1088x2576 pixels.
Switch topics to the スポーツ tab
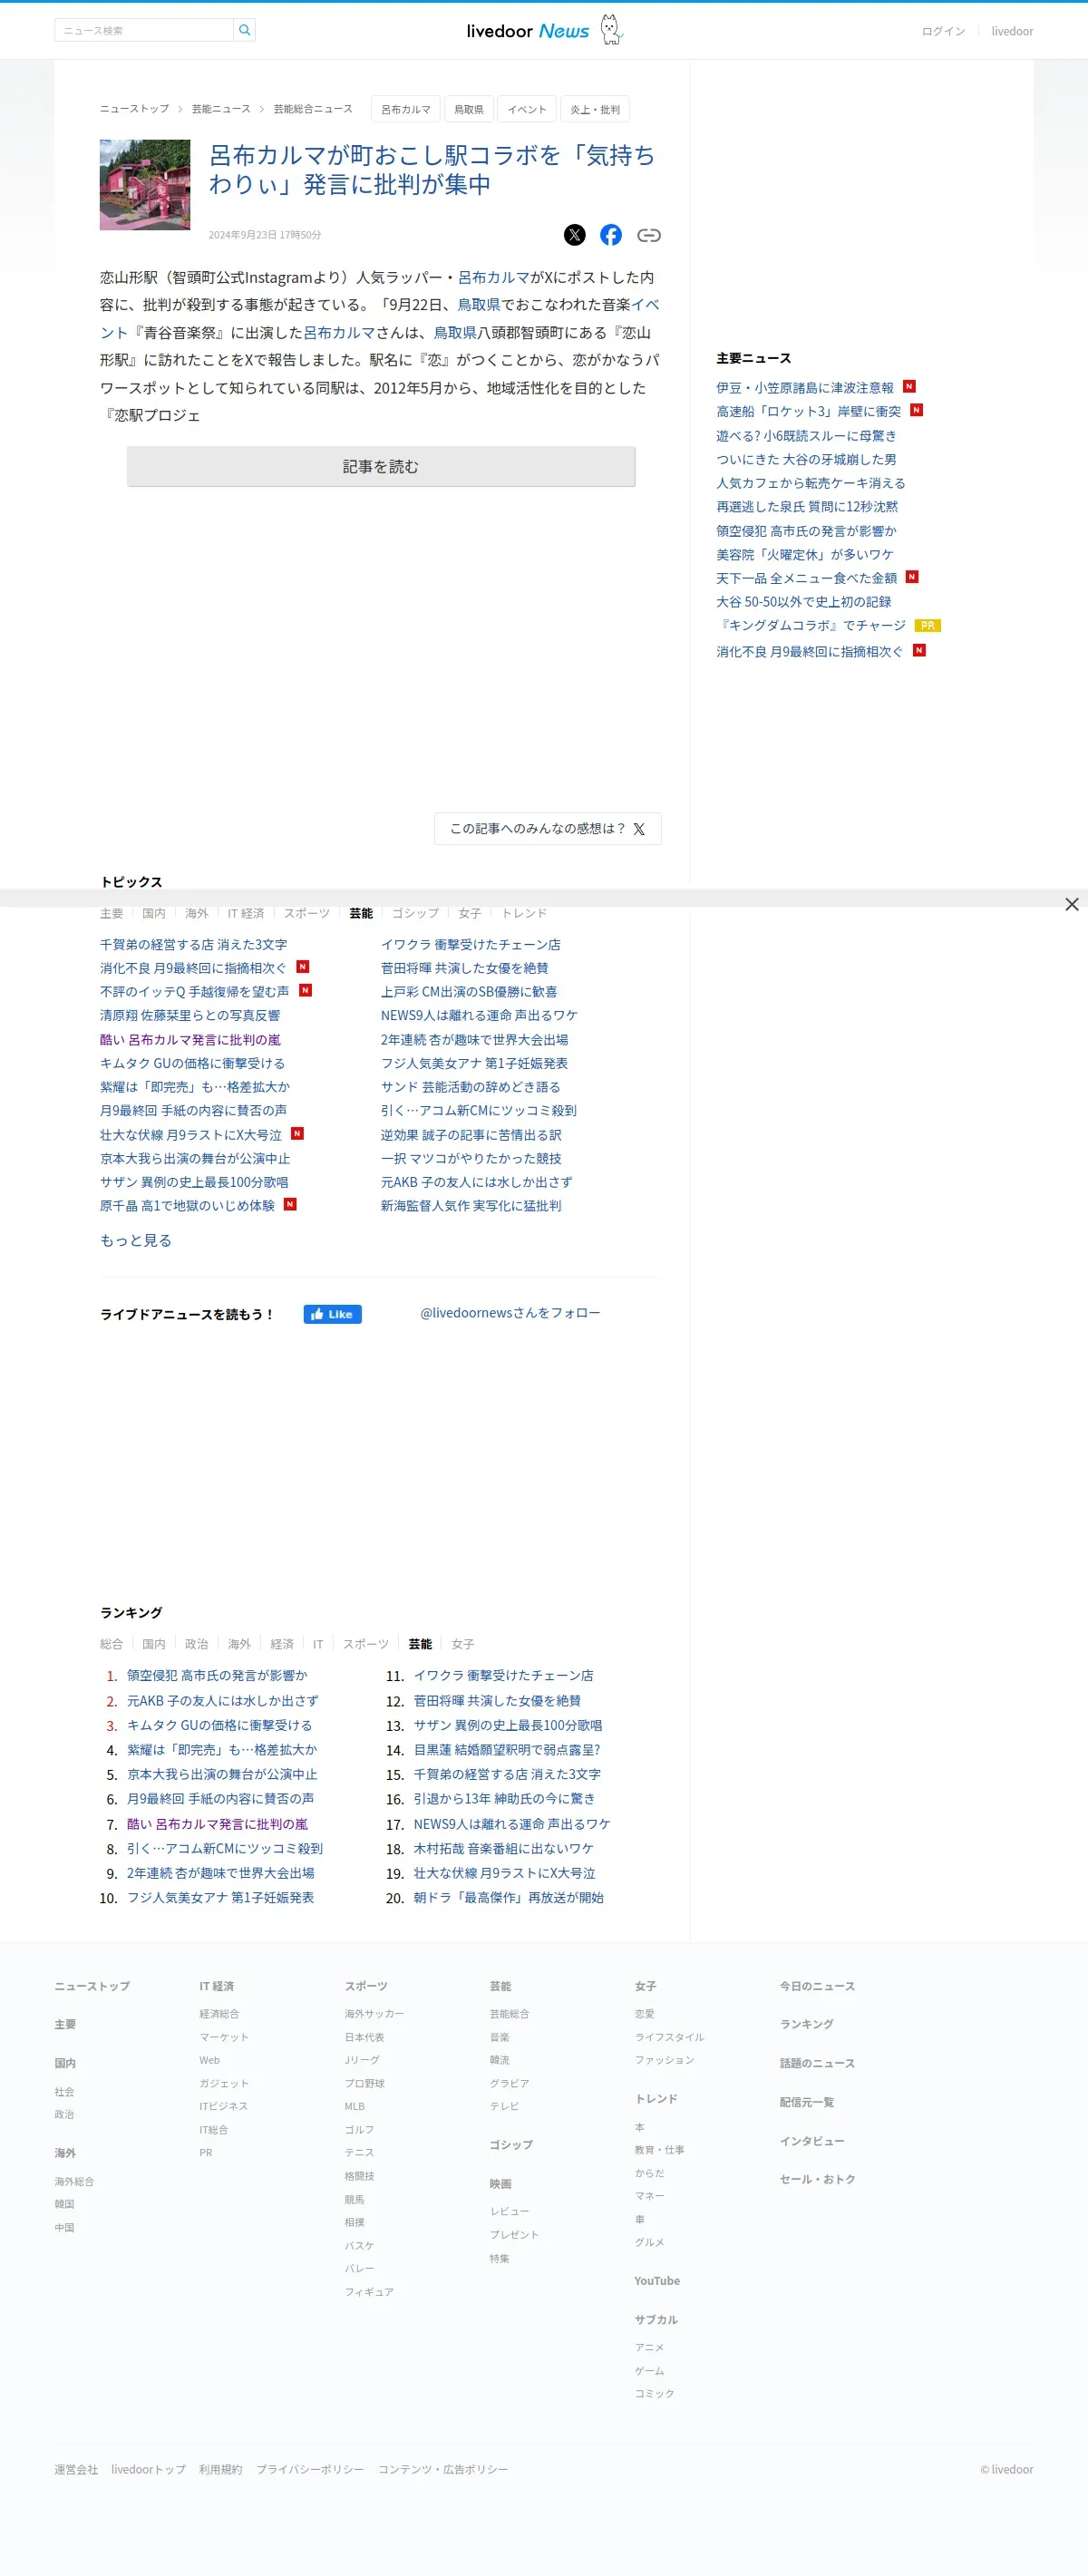[306, 913]
